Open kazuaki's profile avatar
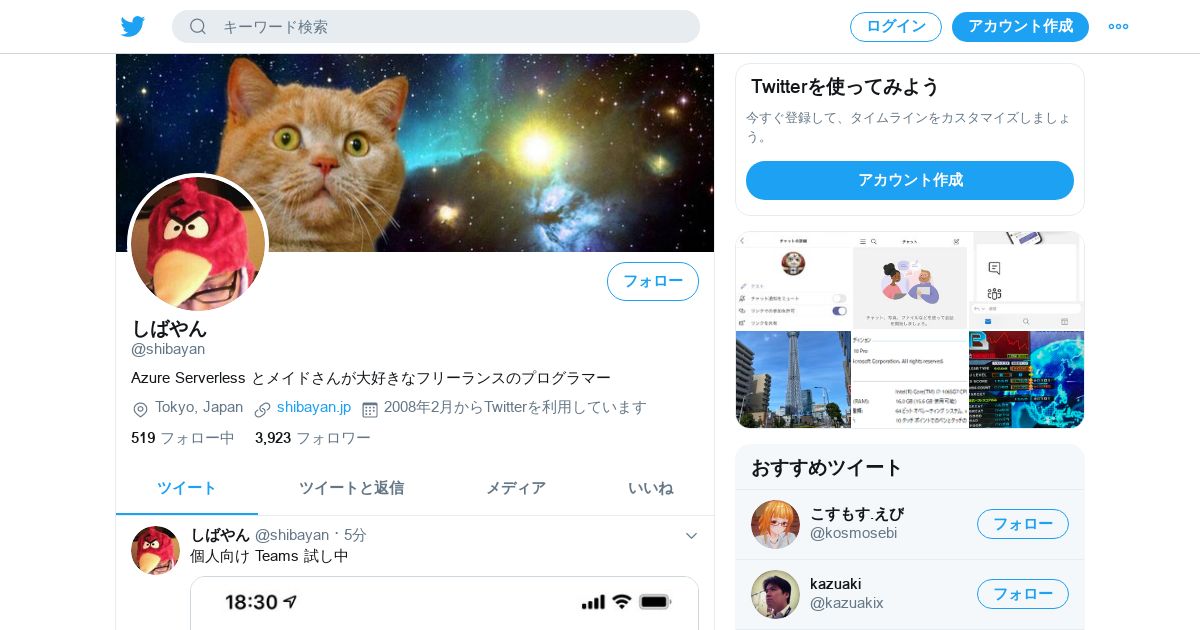The width and height of the screenshot is (1200, 630). point(775,594)
